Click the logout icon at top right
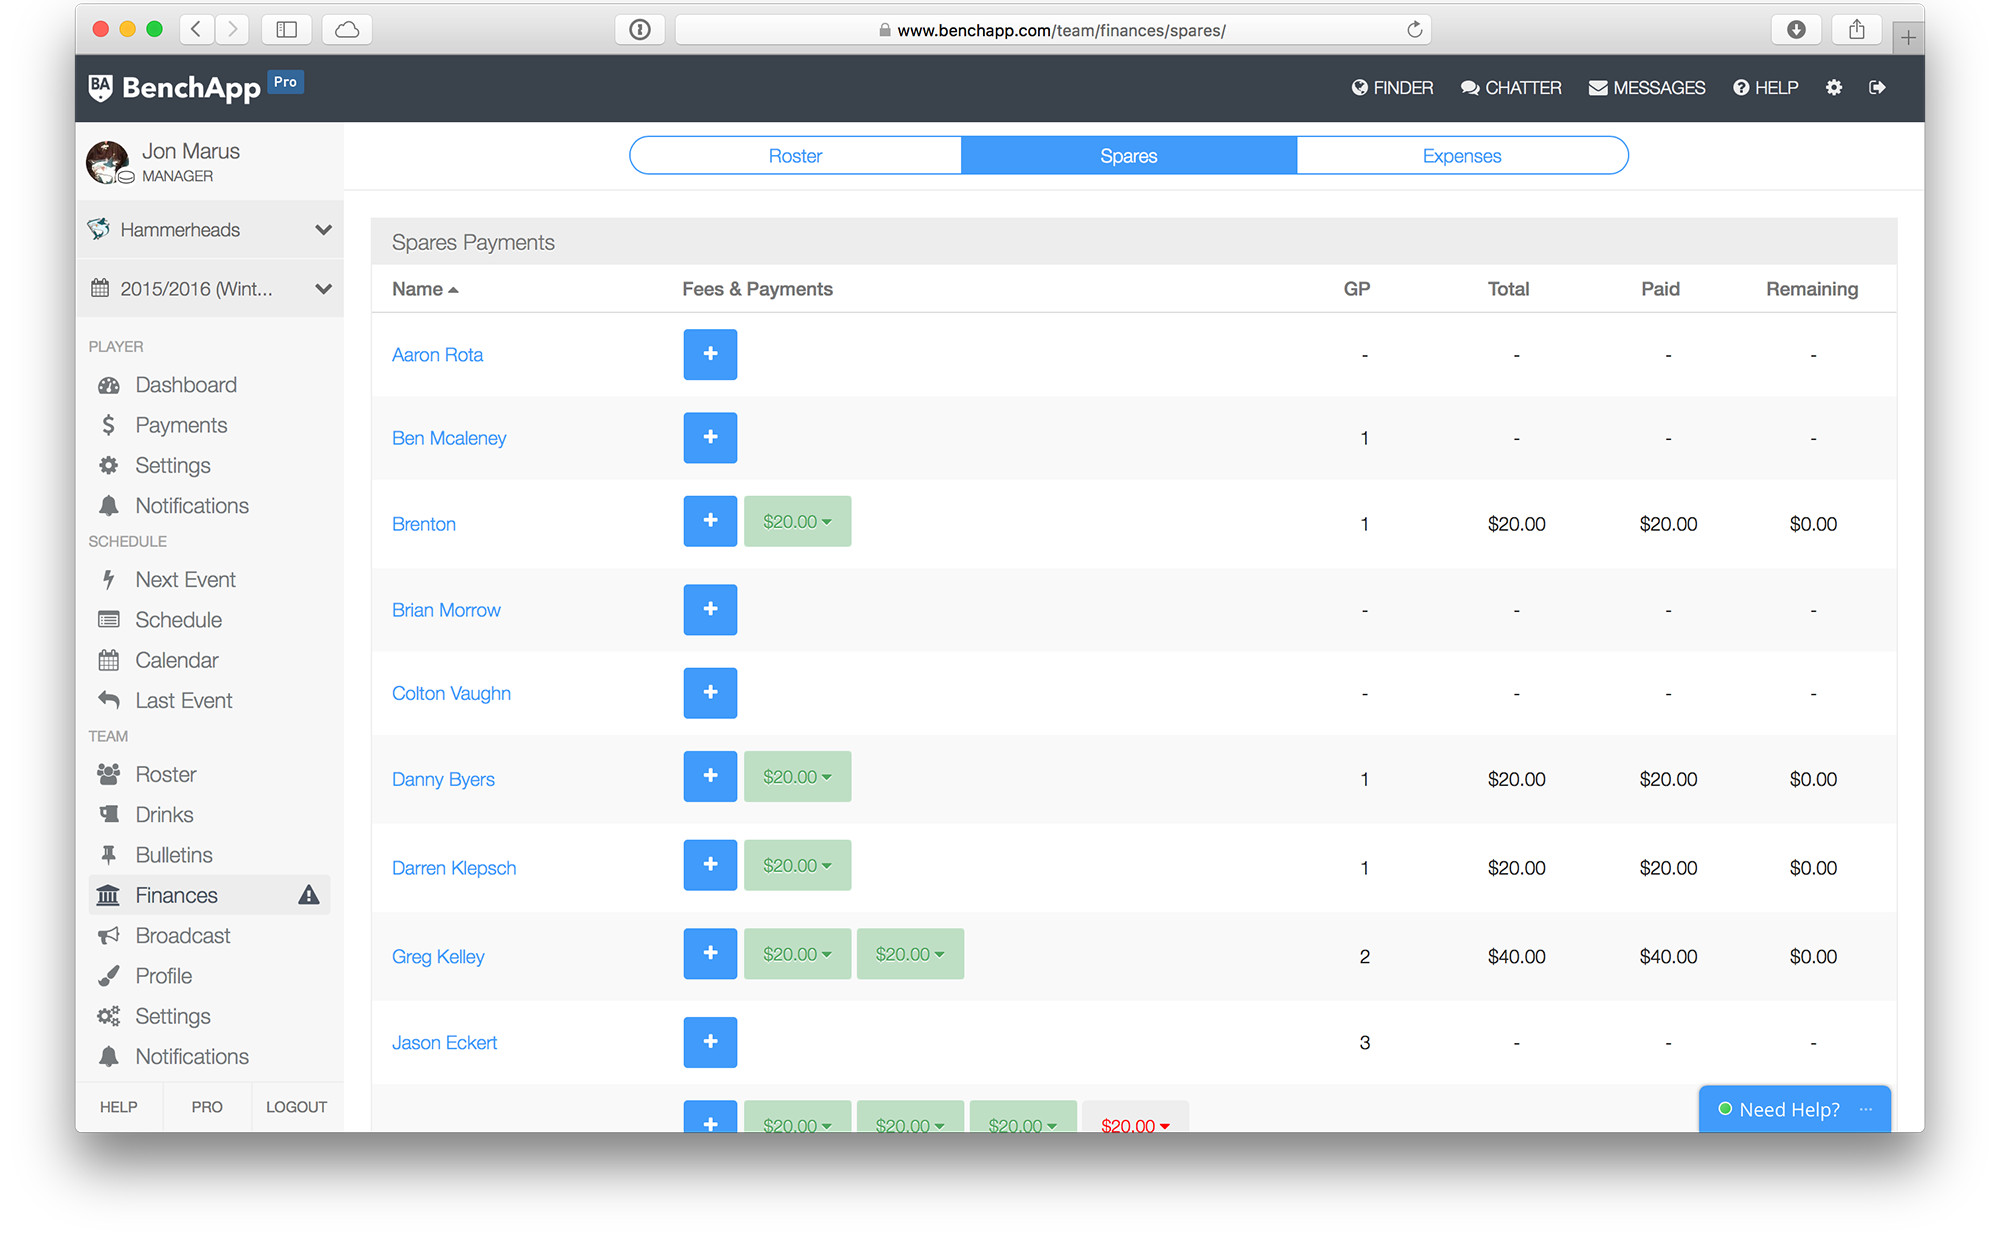2000x1260 pixels. (x=1878, y=88)
